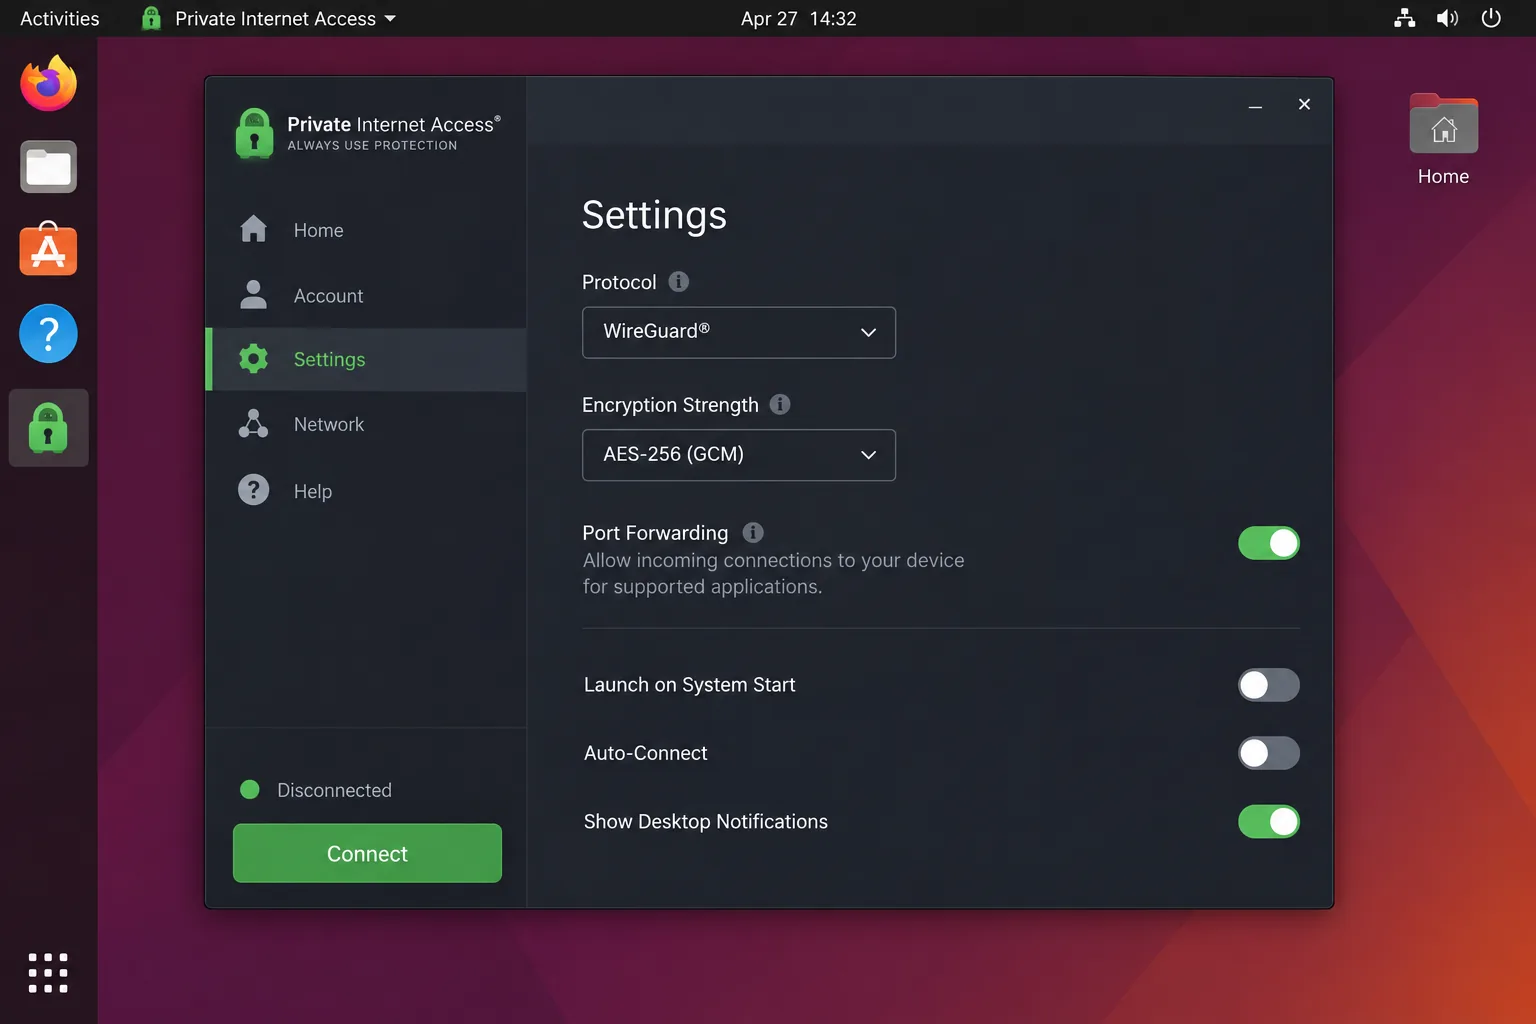
Task: Open the blue Help app in dock
Action: point(48,333)
